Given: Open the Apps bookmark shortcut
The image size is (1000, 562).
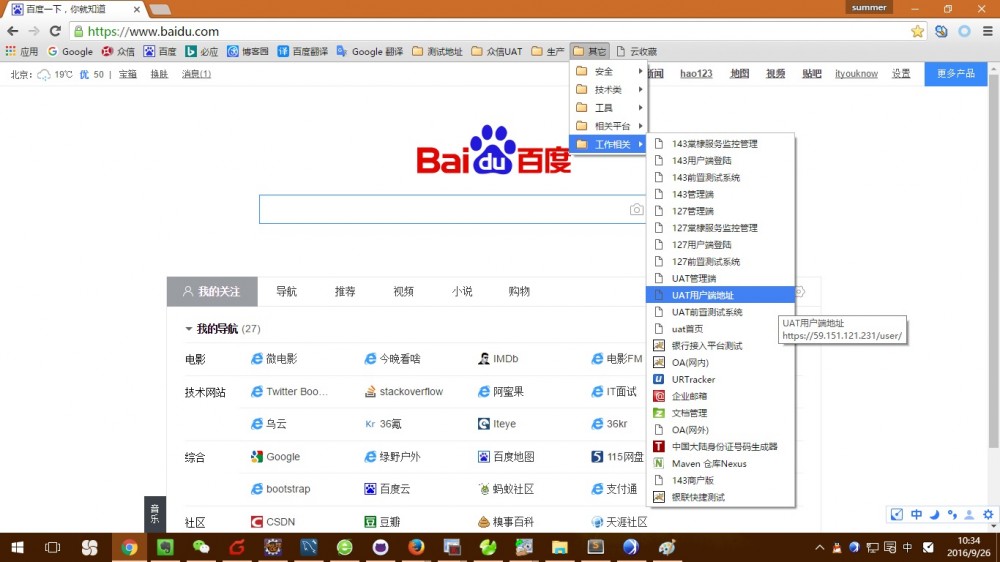Looking at the screenshot, I should point(22,51).
